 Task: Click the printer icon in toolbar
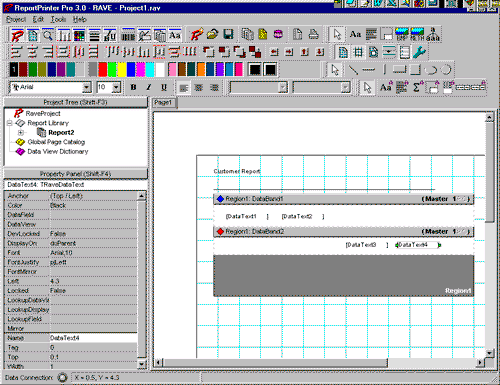point(313,35)
